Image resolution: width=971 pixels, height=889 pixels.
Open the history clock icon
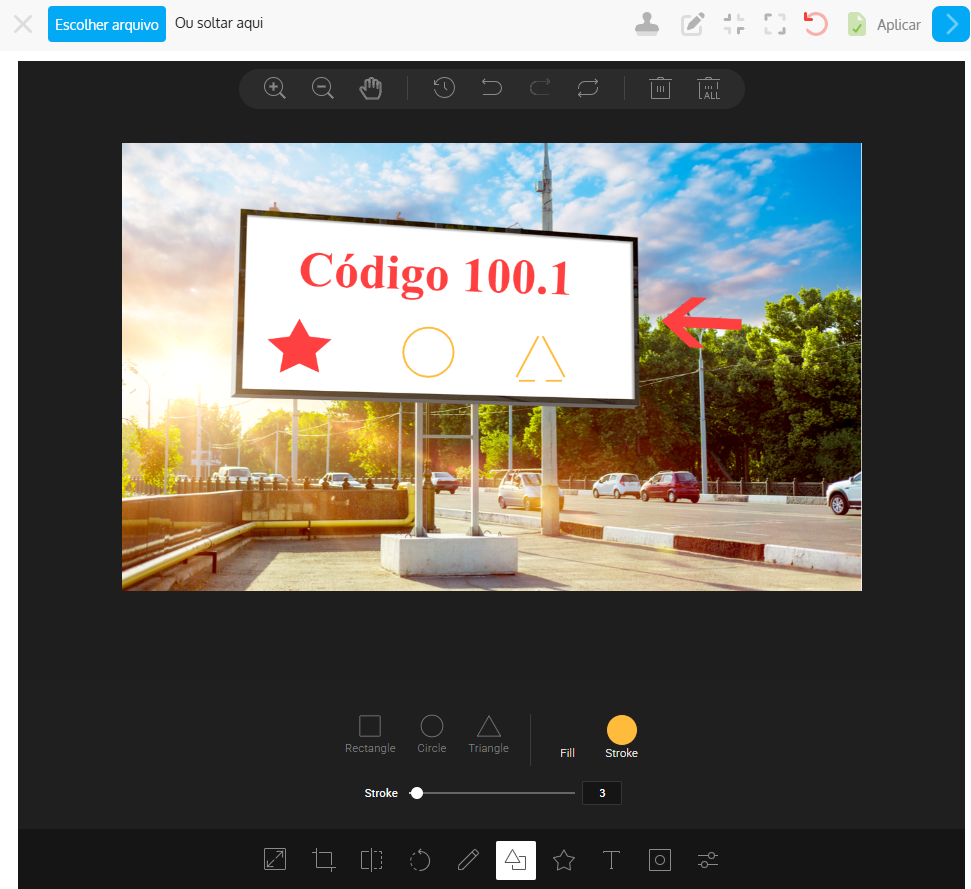pyautogui.click(x=444, y=88)
